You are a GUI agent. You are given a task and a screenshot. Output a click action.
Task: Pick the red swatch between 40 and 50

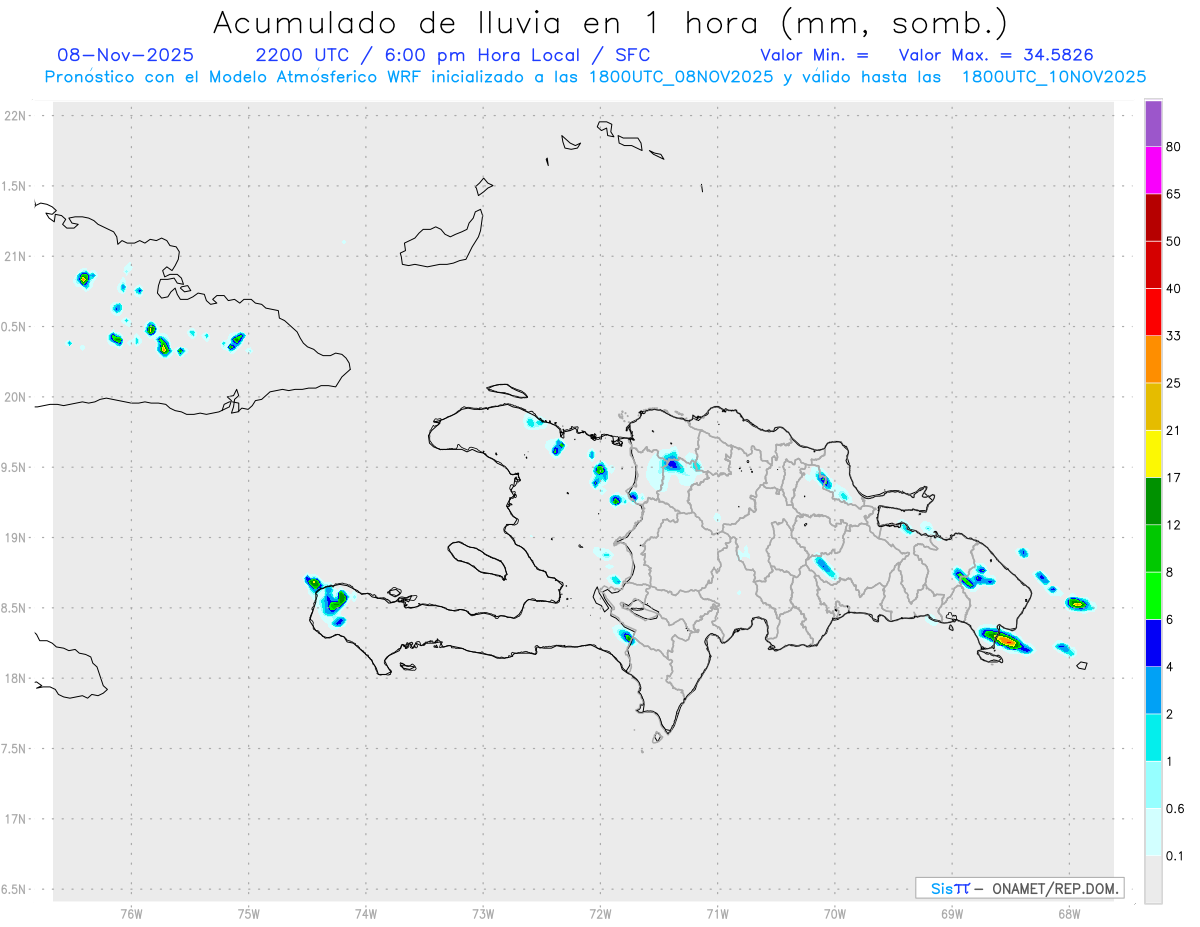(x=1153, y=265)
